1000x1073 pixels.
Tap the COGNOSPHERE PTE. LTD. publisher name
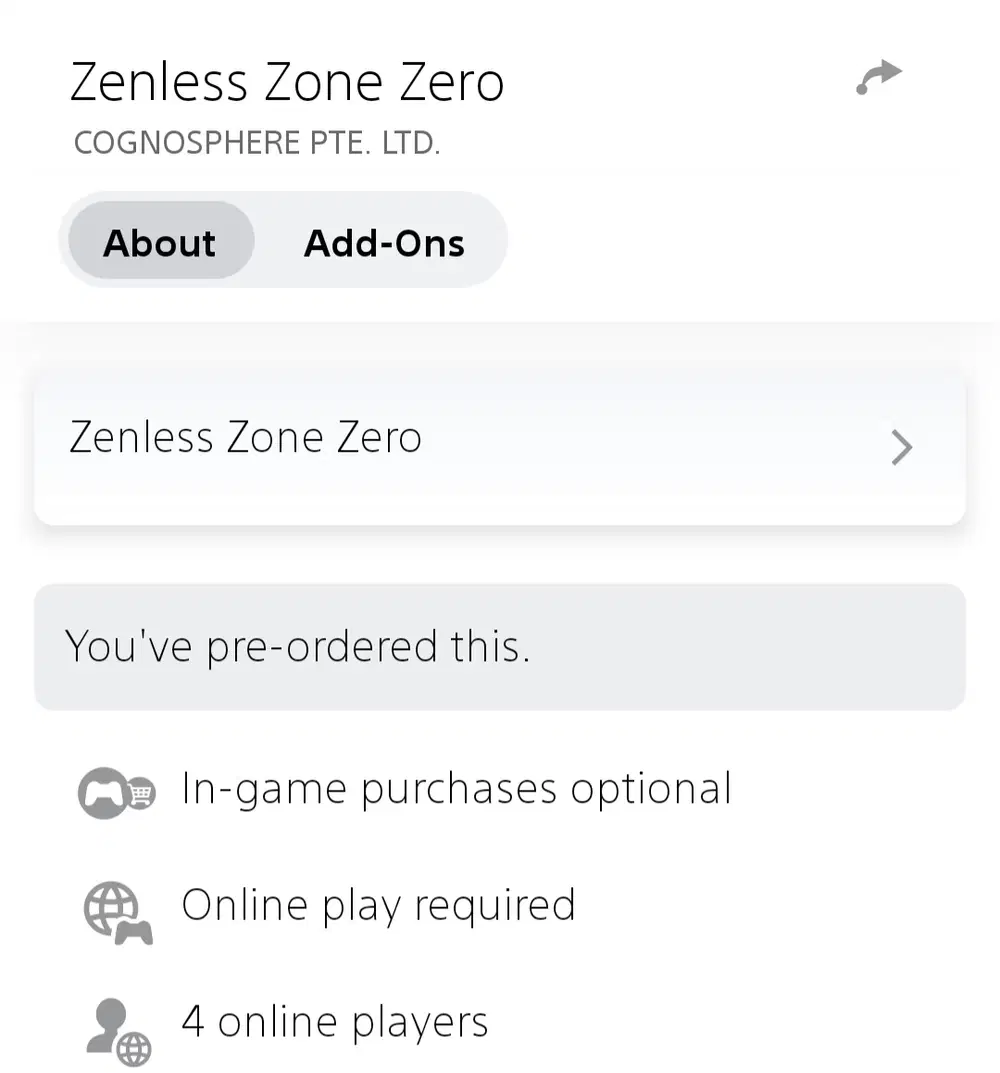[x=257, y=143]
